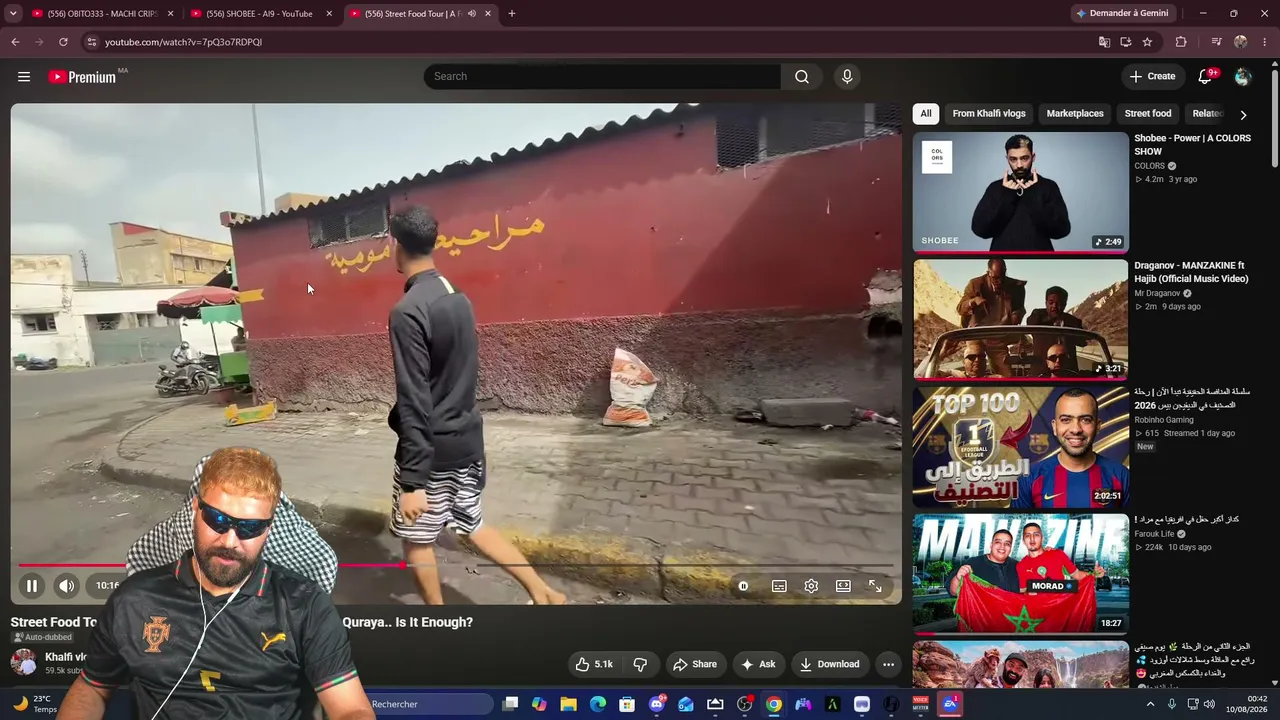The image size is (1280, 720).
Task: Show hidden system tray icons
Action: pos(1150,705)
